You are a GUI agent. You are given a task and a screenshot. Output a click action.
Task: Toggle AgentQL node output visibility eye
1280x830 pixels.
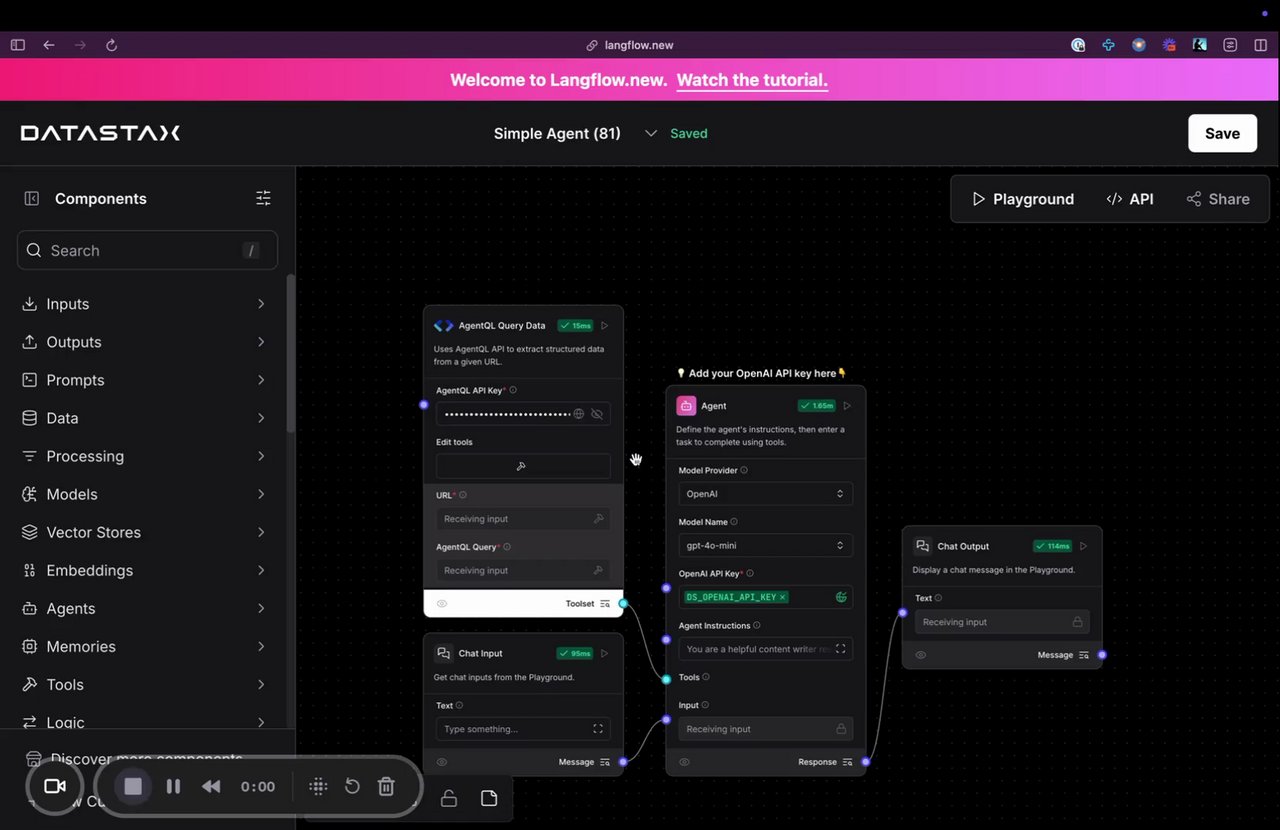442,604
